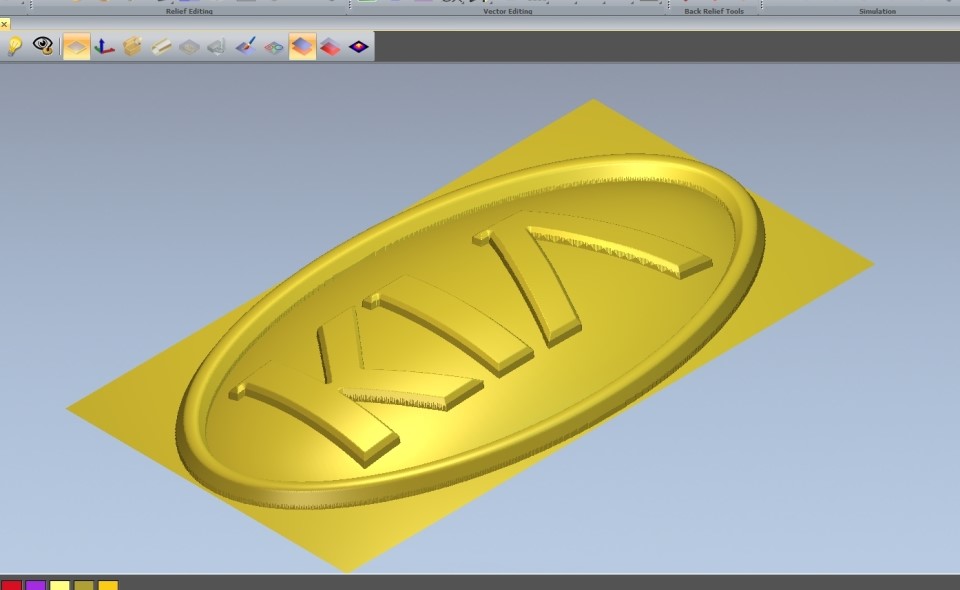The height and width of the screenshot is (590, 960).
Task: Click the grey relief with down-arrow icon
Action: click(x=217, y=47)
